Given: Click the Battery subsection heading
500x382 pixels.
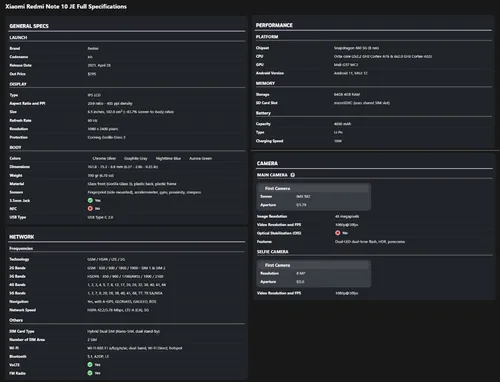Looking at the screenshot, I should pyautogui.click(x=263, y=113).
